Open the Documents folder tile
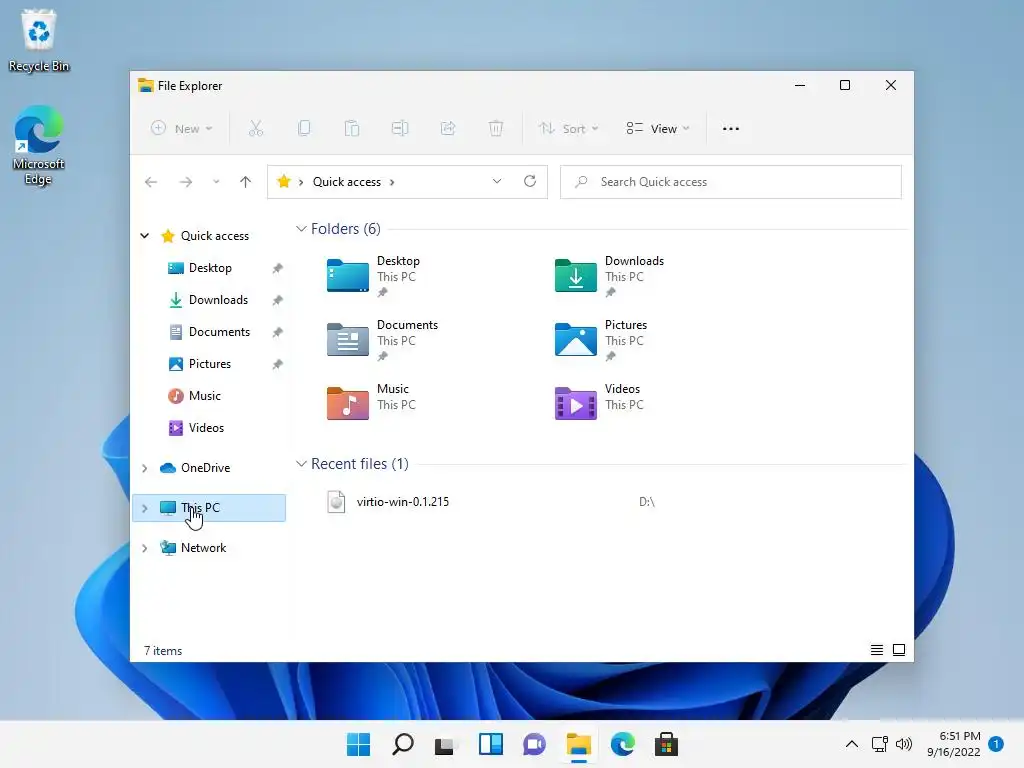 pos(382,340)
